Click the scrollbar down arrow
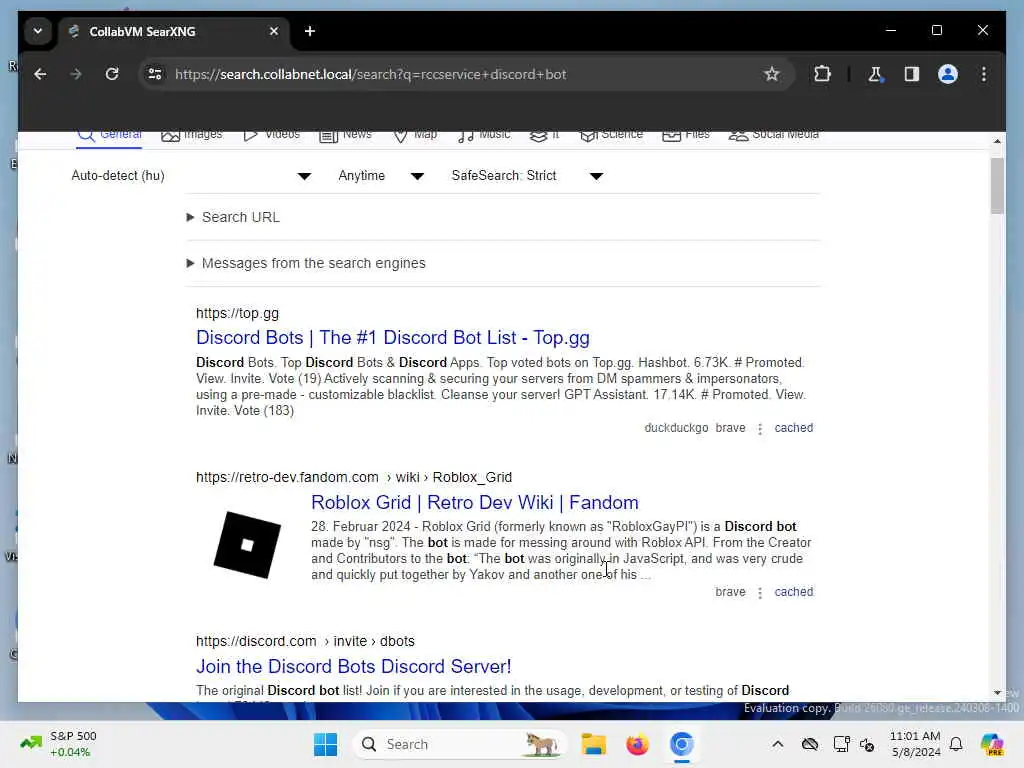This screenshot has height=768, width=1024. coord(997,692)
